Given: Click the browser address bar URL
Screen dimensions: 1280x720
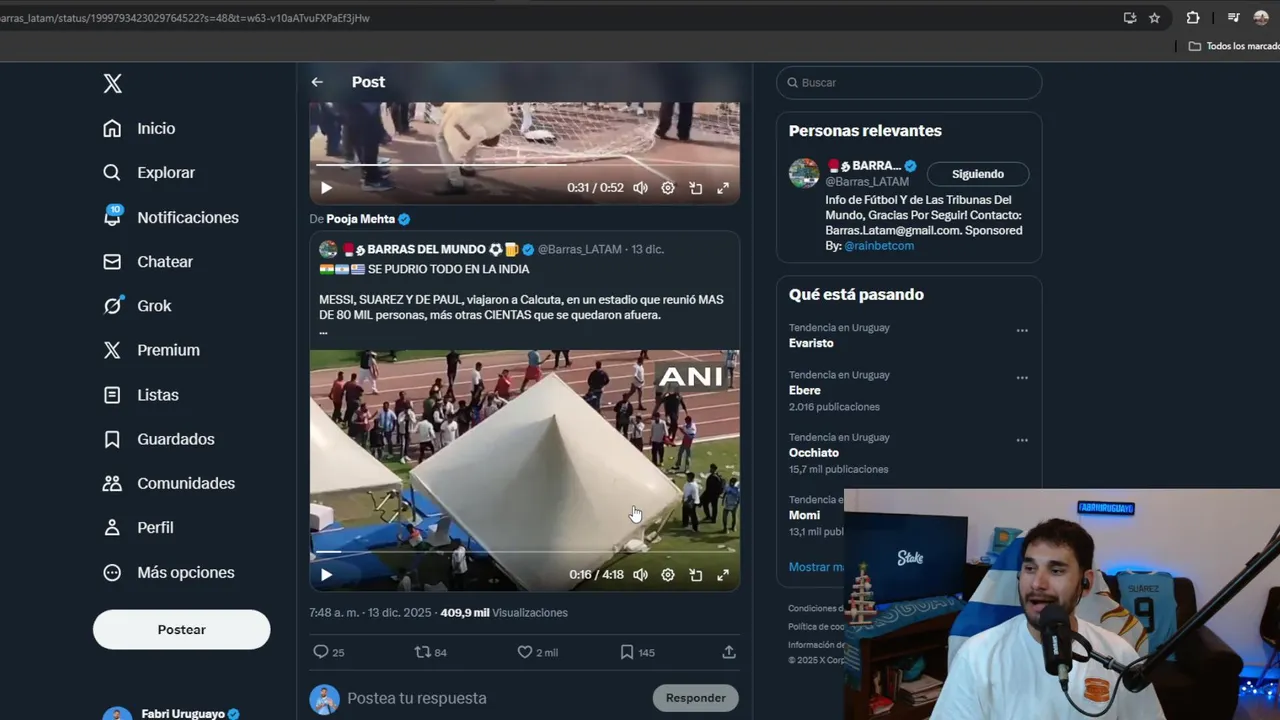Looking at the screenshot, I should [185, 18].
